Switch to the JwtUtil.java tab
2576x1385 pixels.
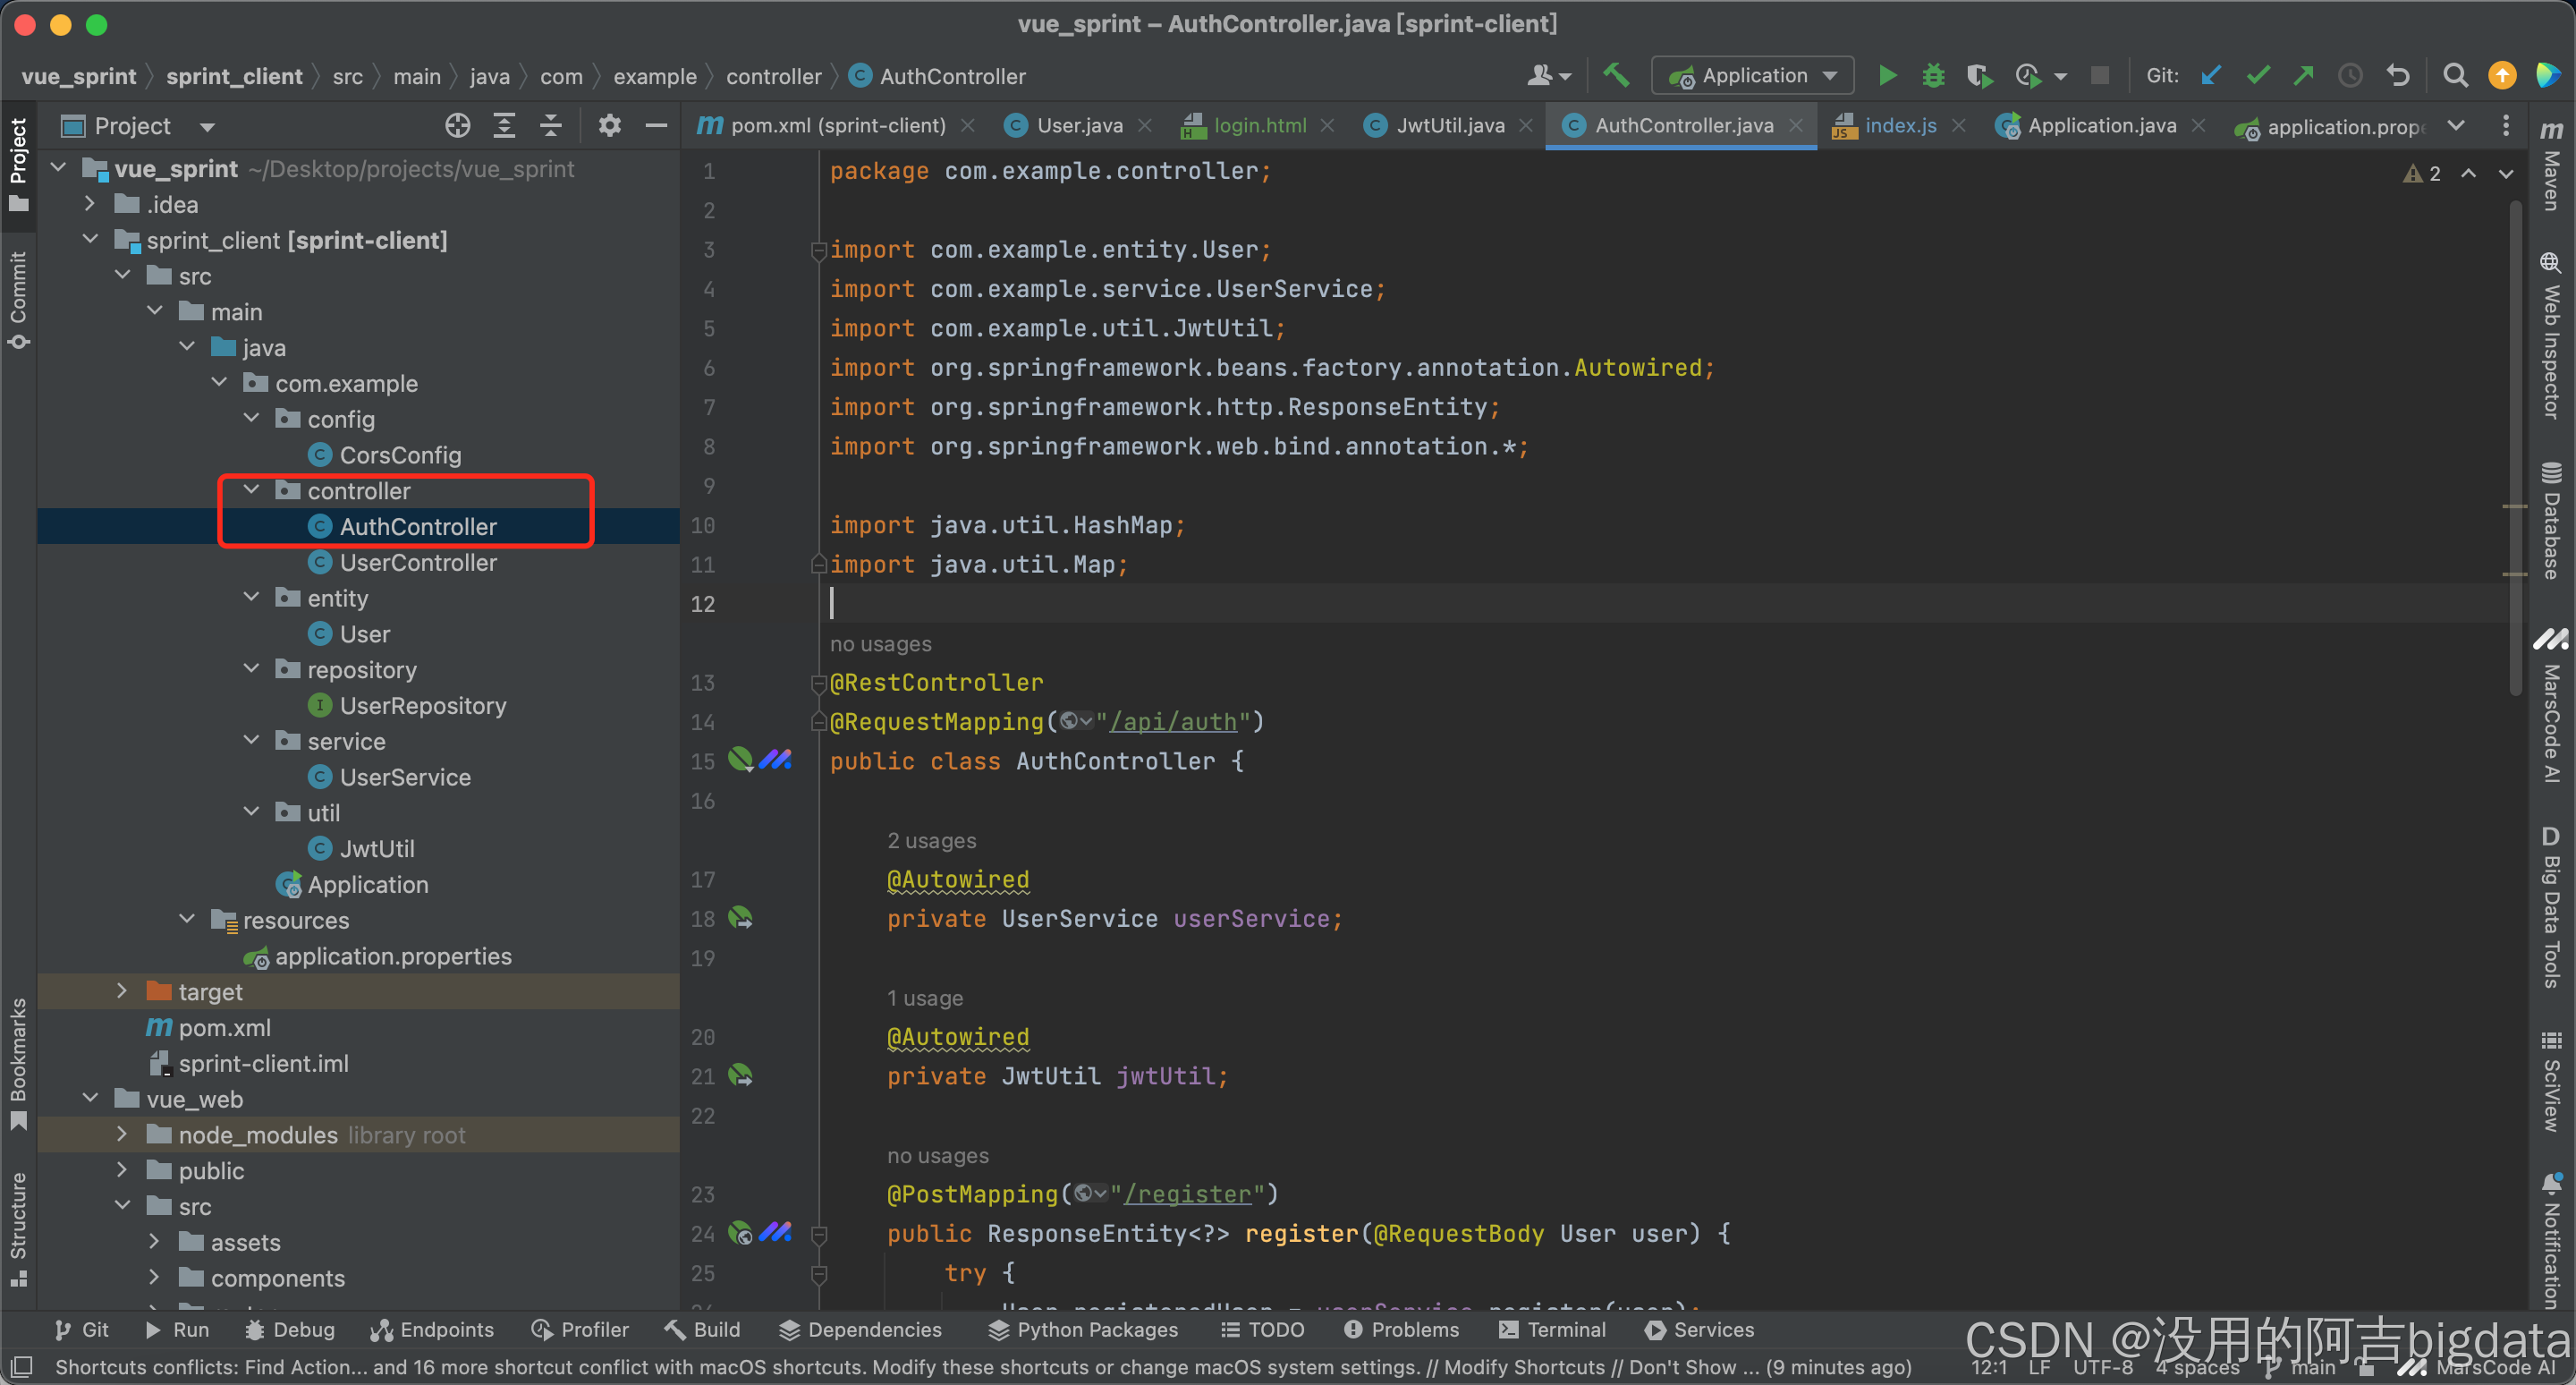pyautogui.click(x=1449, y=126)
